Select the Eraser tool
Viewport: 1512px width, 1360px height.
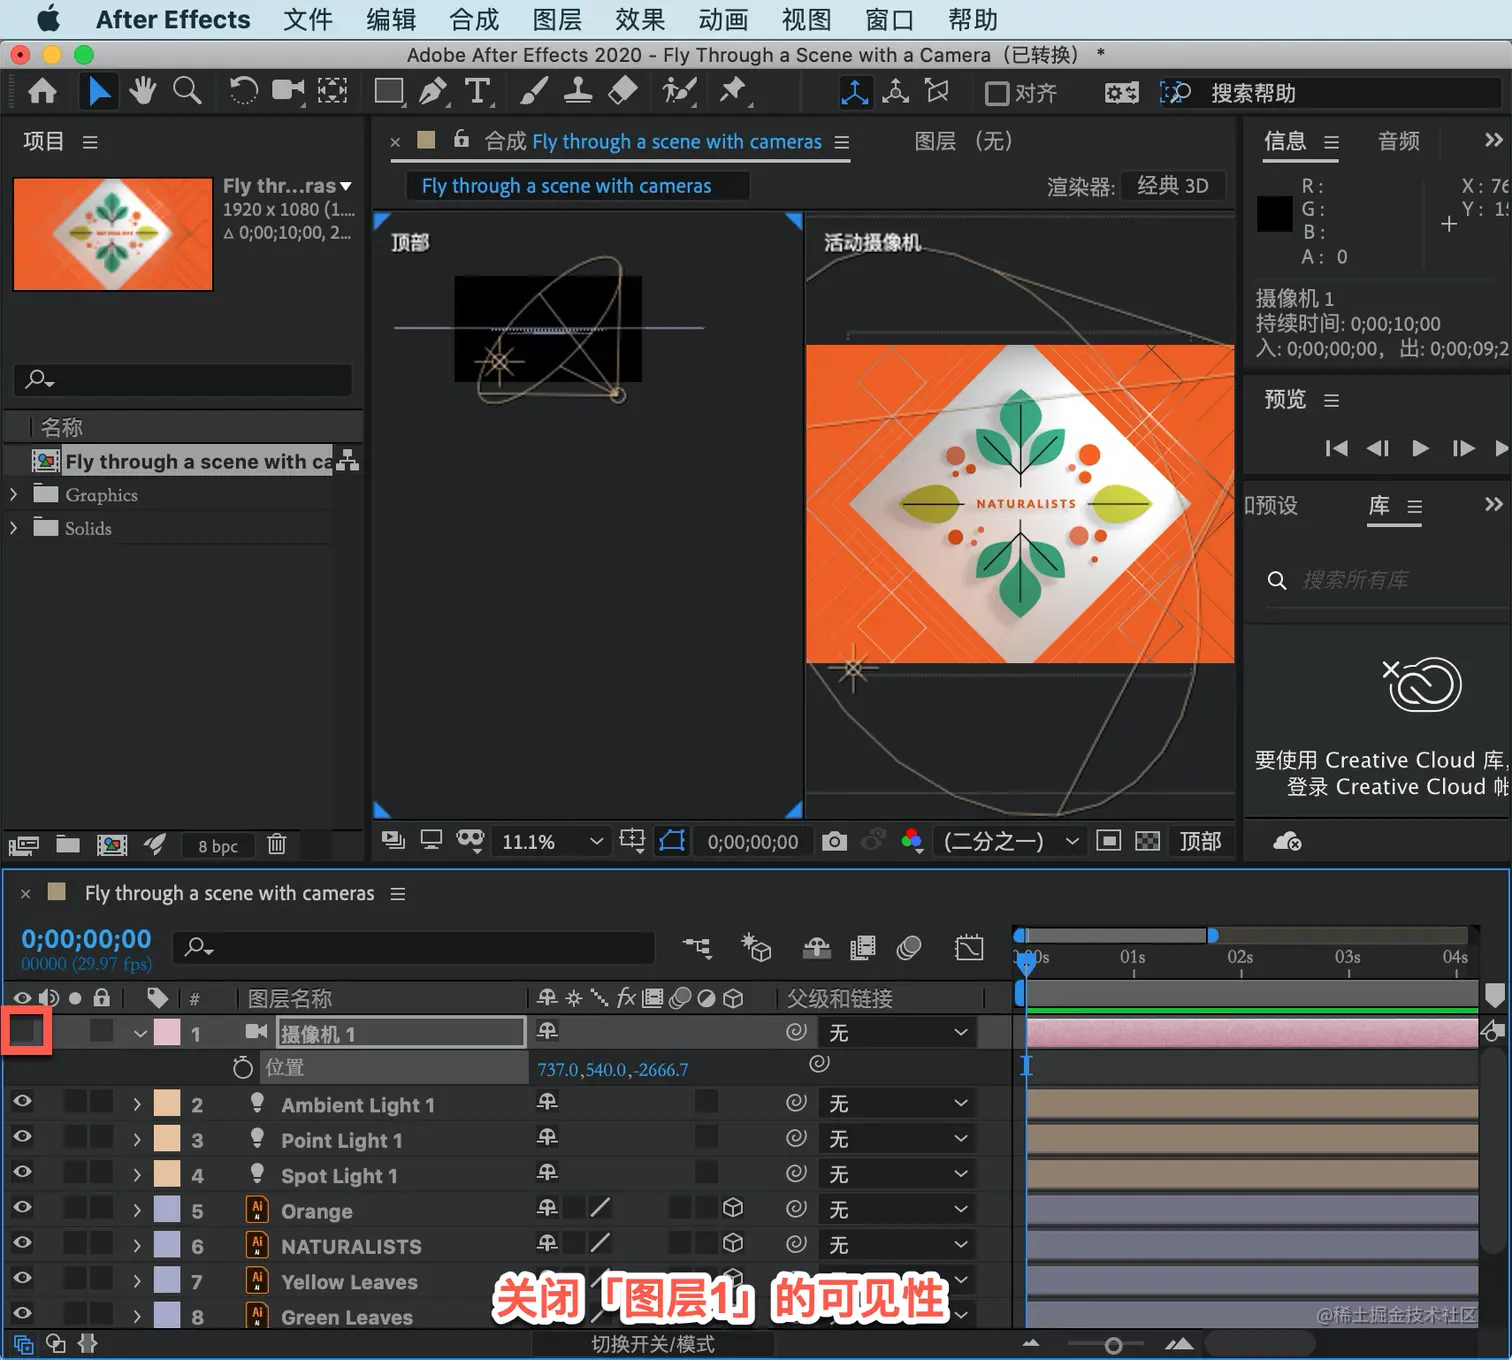click(623, 91)
